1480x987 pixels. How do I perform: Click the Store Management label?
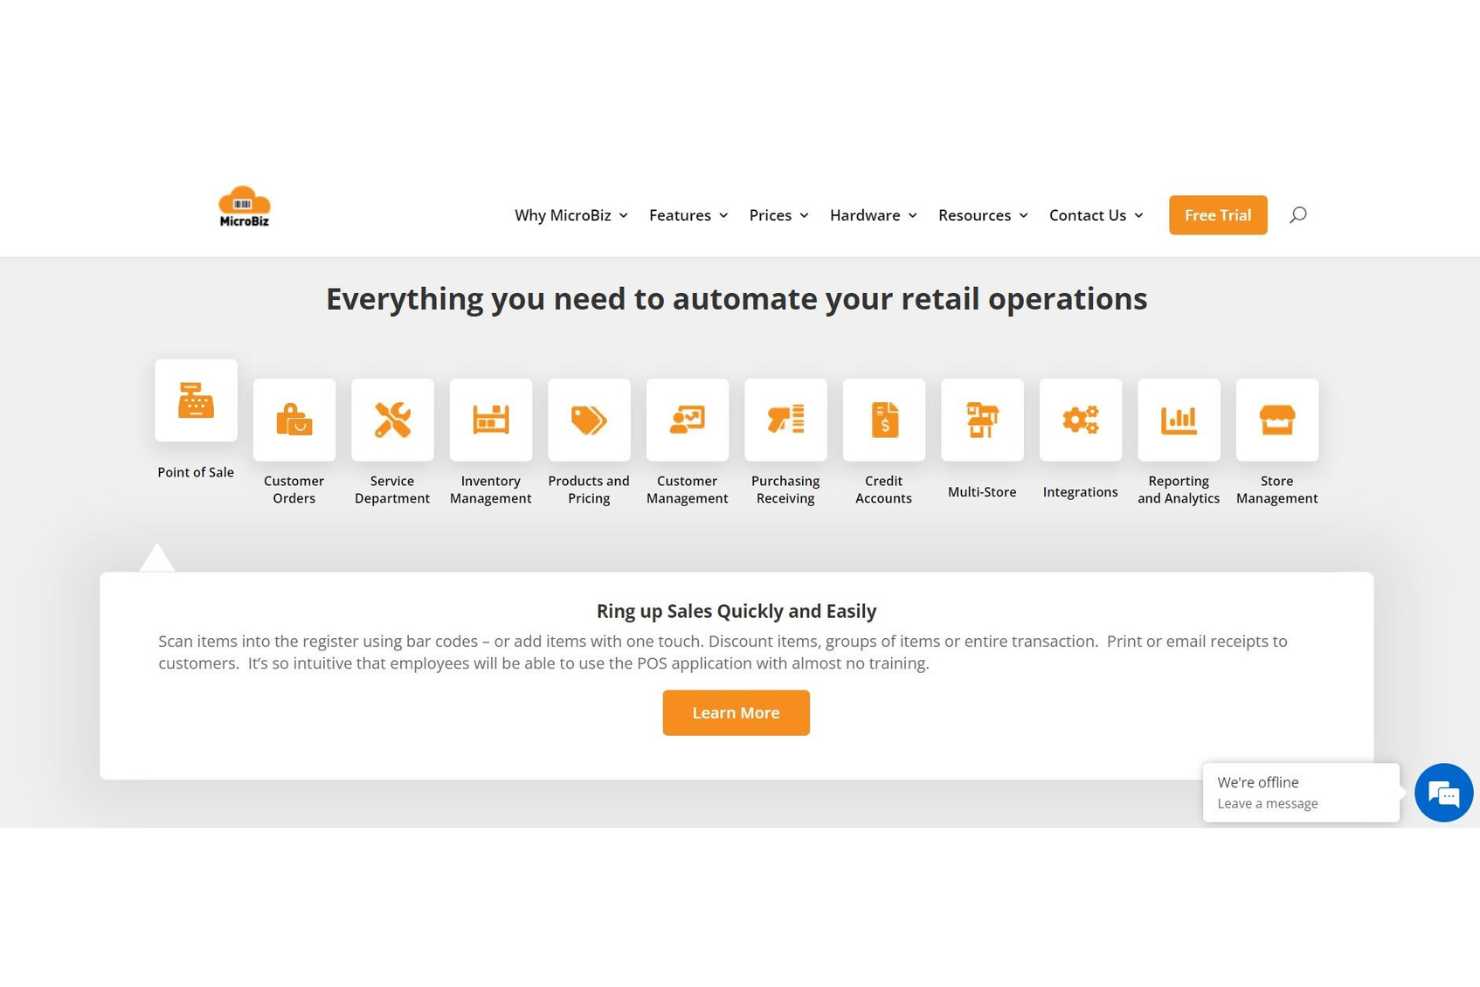1277,489
